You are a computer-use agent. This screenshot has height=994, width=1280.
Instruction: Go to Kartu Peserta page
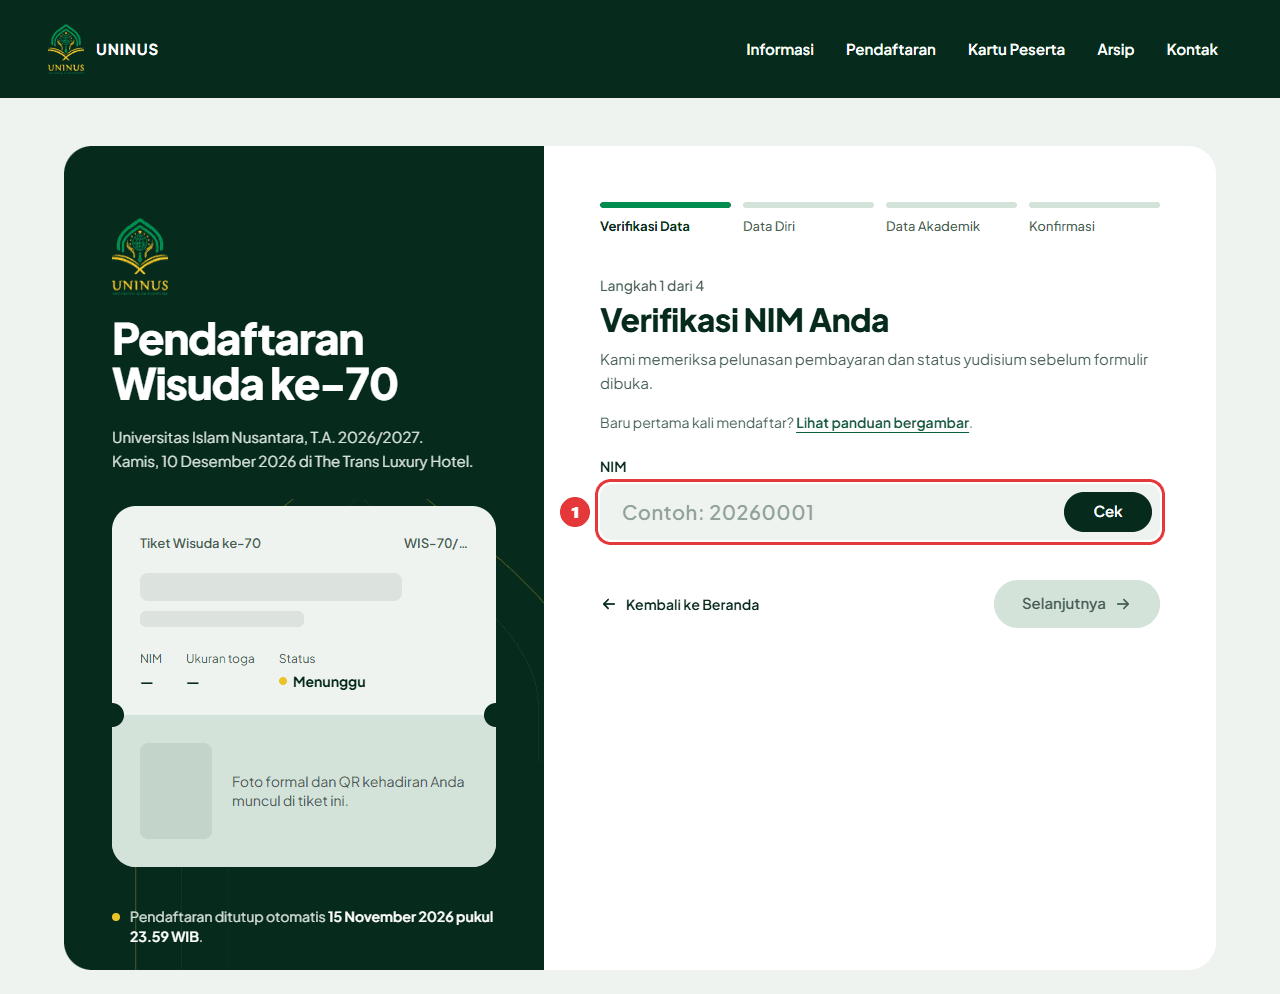tap(1016, 49)
